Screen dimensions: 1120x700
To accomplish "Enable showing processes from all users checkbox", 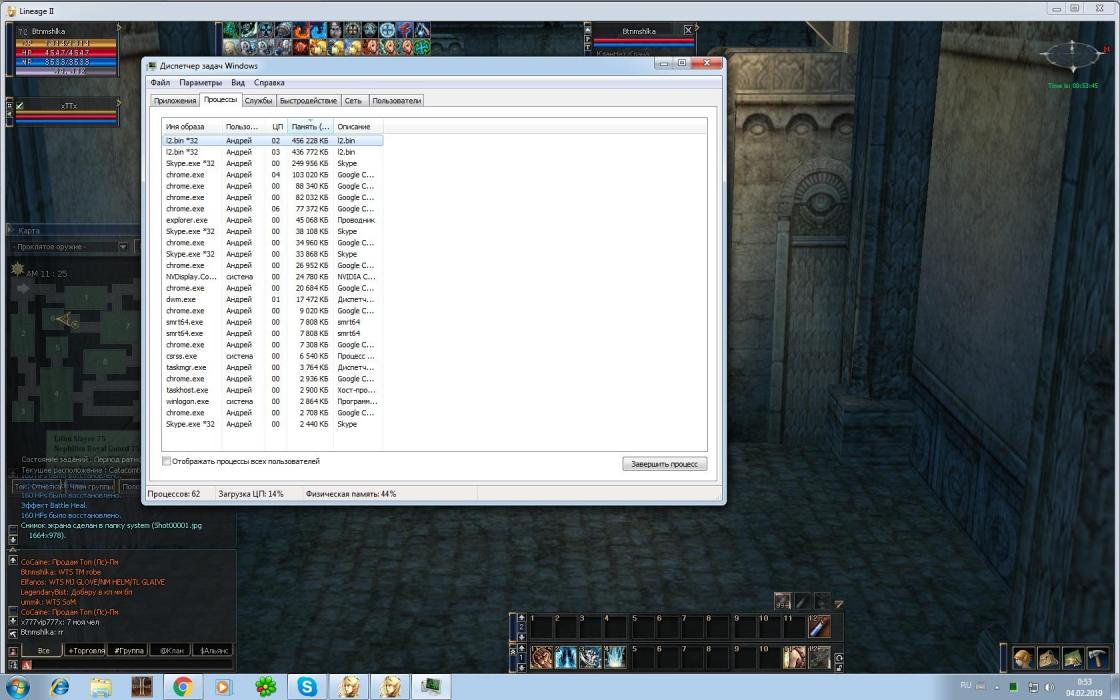I will click(x=167, y=462).
